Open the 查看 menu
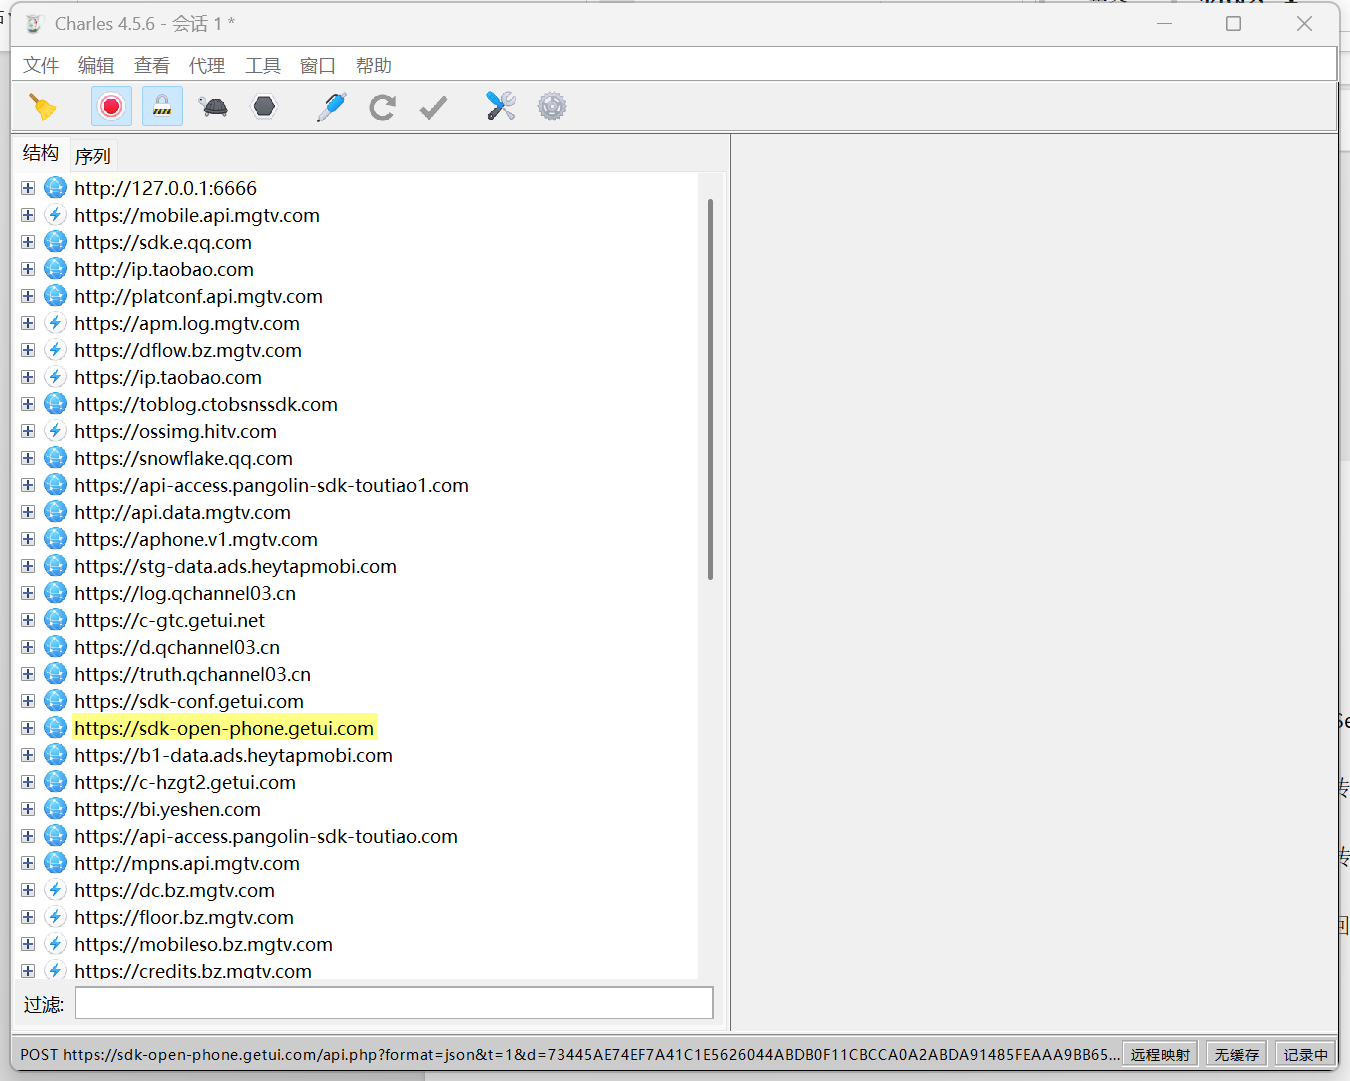The width and height of the screenshot is (1350, 1081). (152, 65)
